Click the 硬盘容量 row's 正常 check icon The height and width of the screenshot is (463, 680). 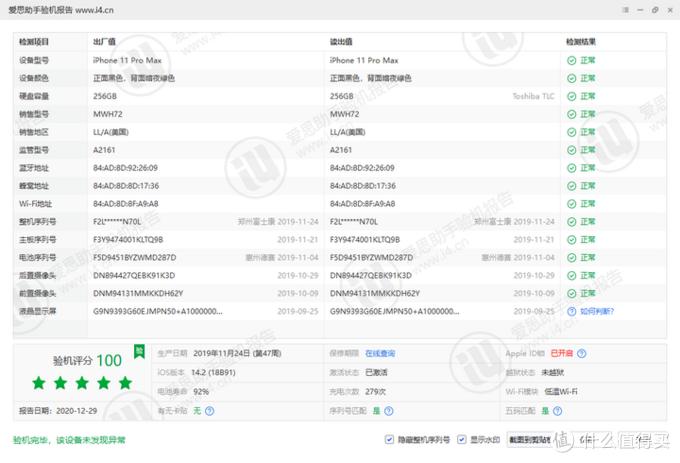coord(572,96)
